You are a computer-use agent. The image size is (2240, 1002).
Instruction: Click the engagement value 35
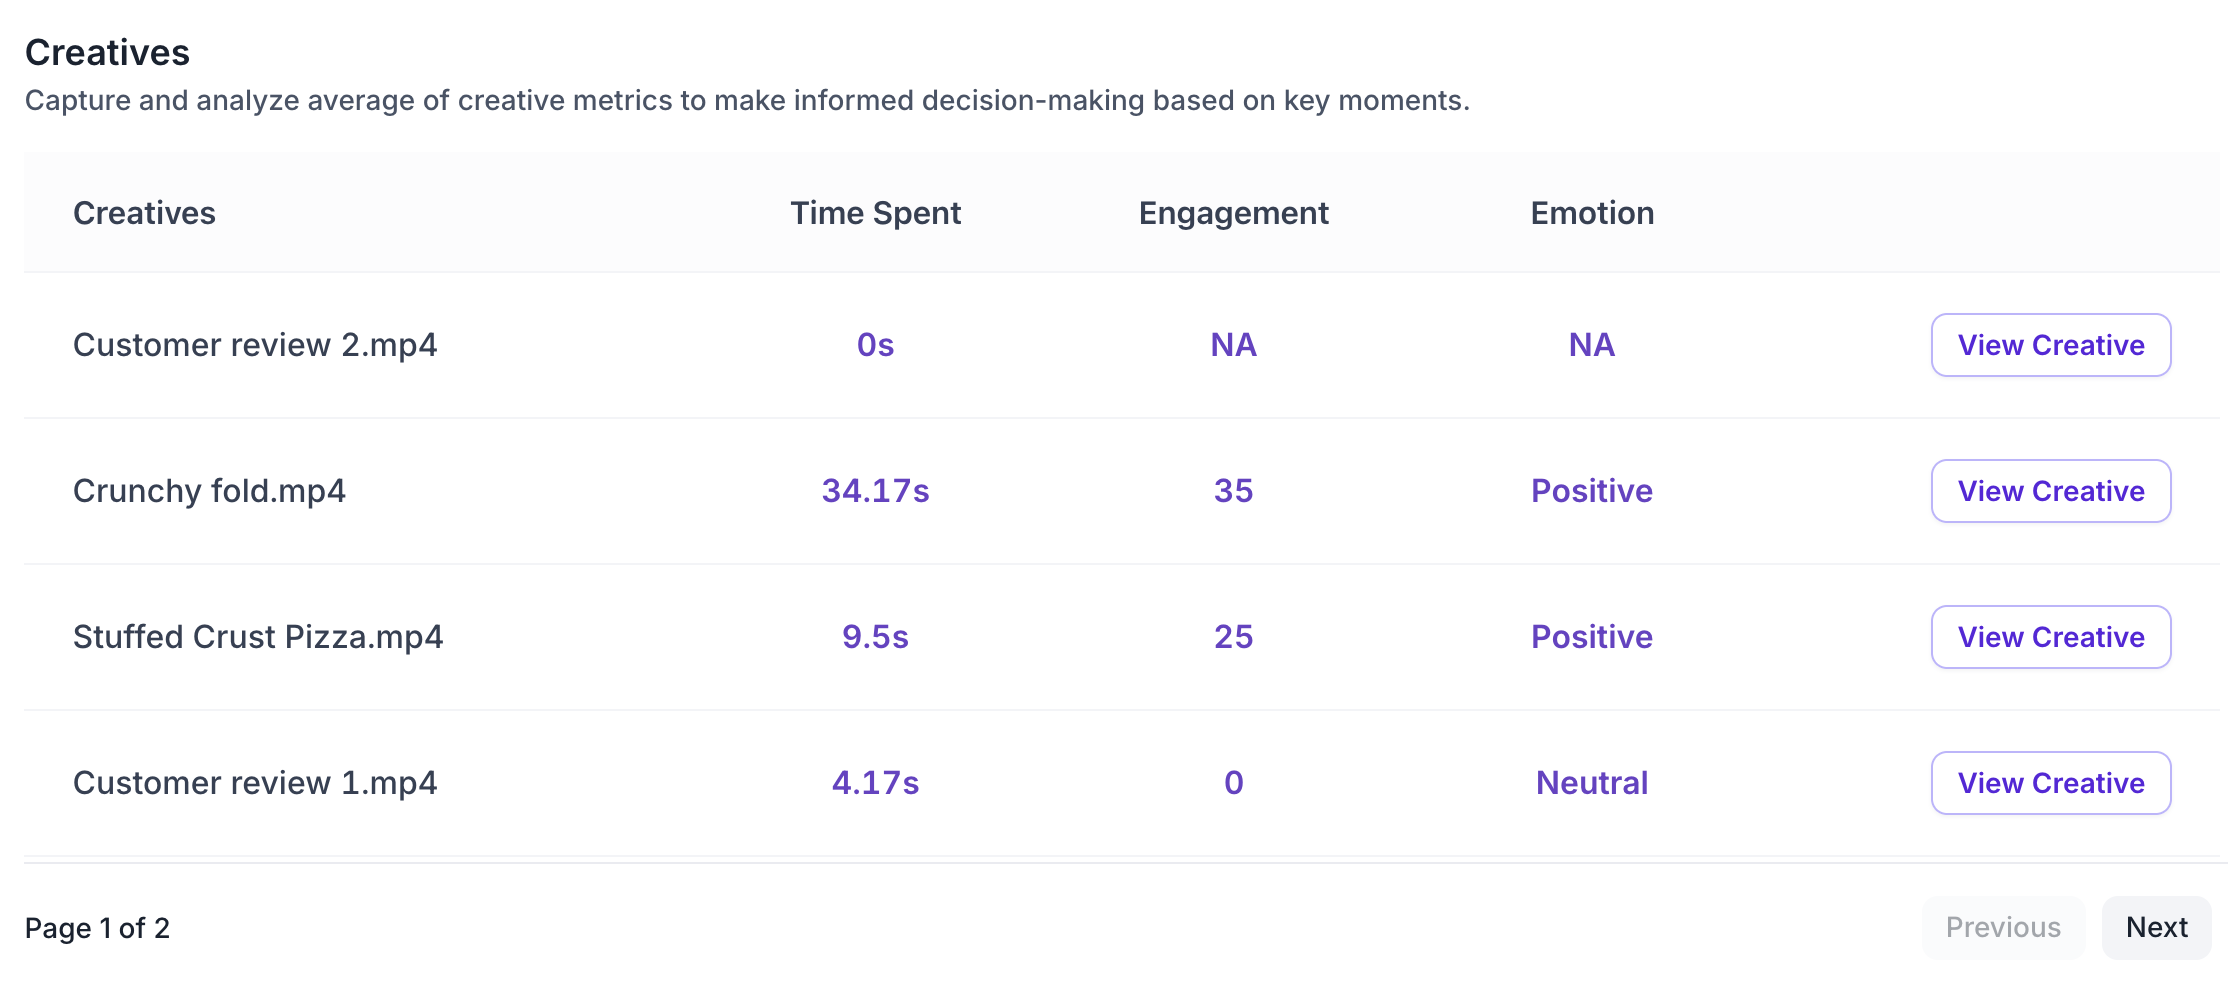[1233, 491]
